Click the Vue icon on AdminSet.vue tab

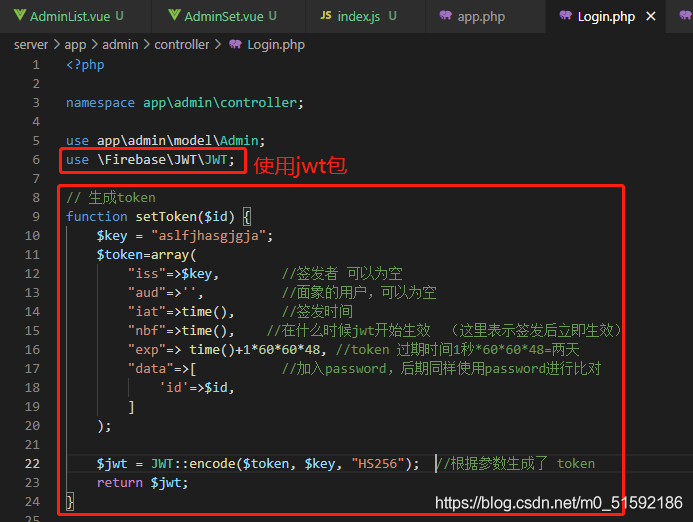click(174, 15)
